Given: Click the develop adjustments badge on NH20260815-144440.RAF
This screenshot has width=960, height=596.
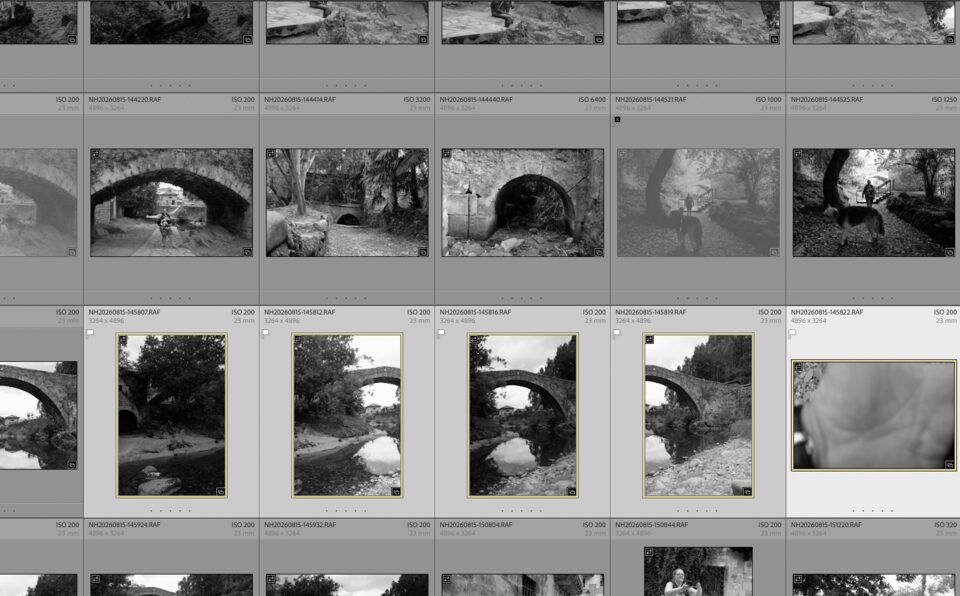Looking at the screenshot, I should [446, 154].
